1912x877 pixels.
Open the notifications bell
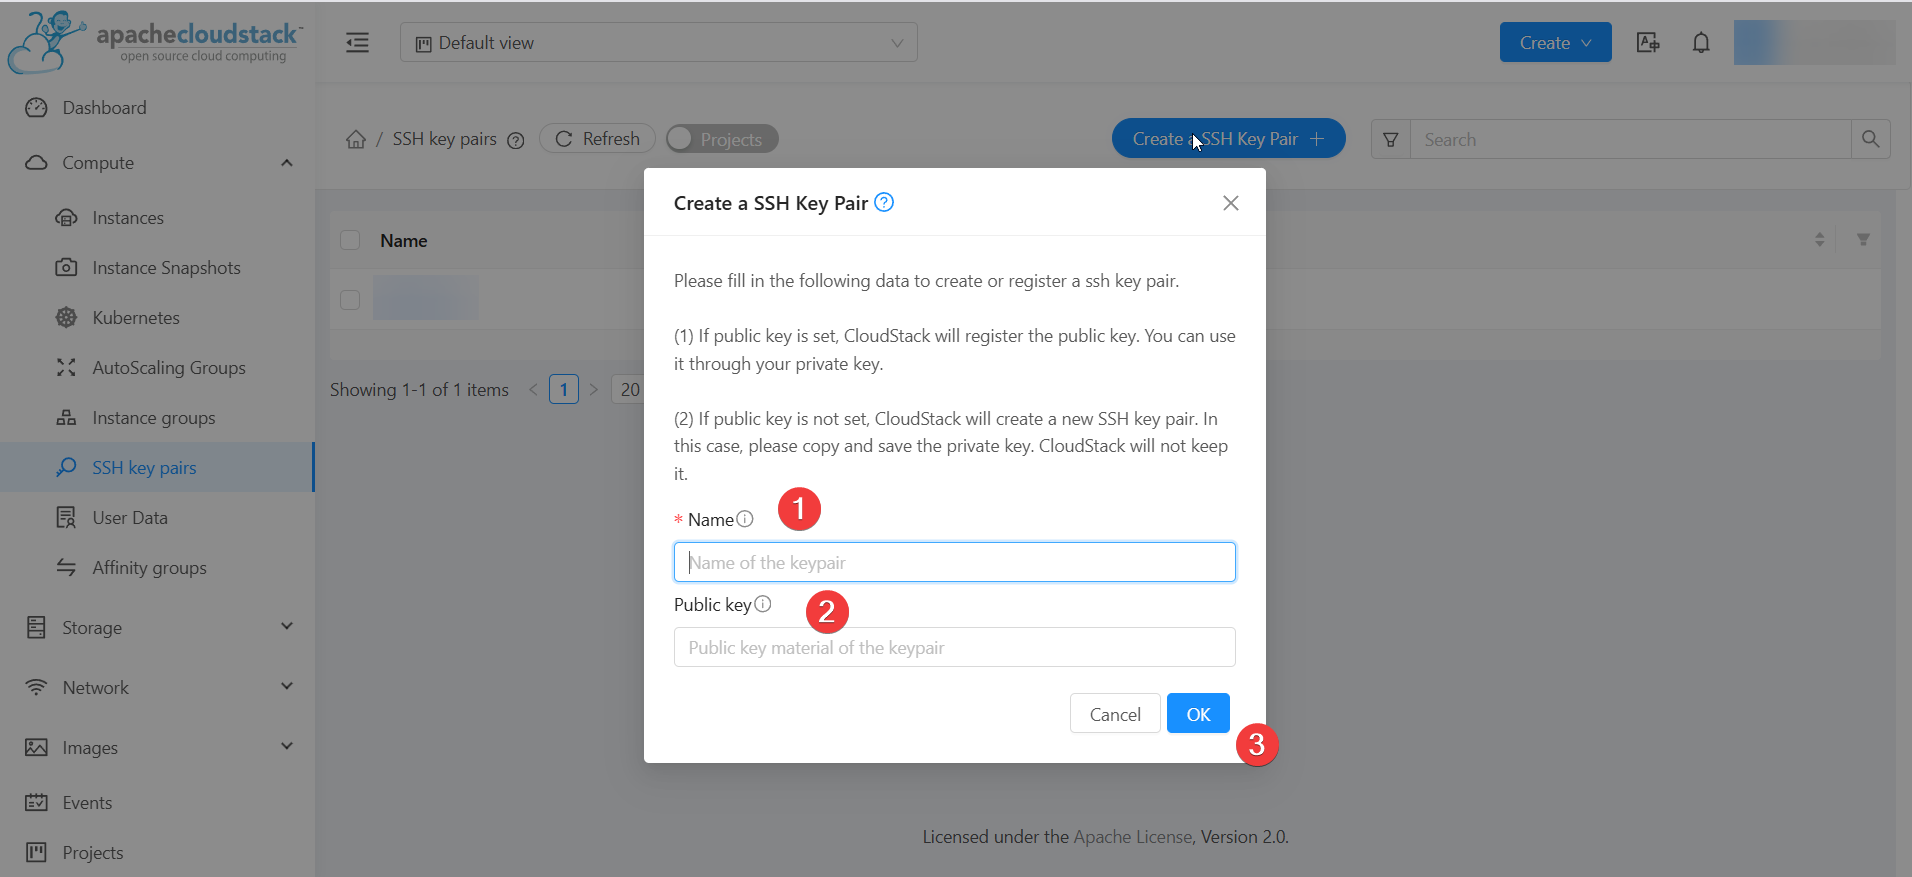click(1701, 43)
